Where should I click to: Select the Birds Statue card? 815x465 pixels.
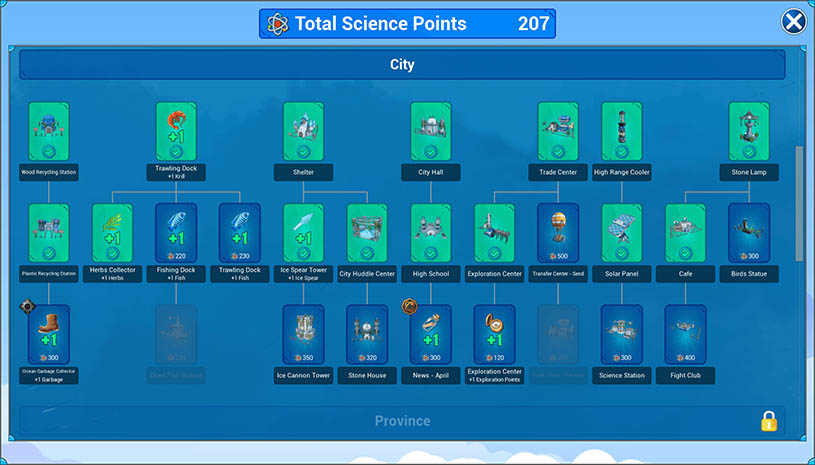(749, 233)
